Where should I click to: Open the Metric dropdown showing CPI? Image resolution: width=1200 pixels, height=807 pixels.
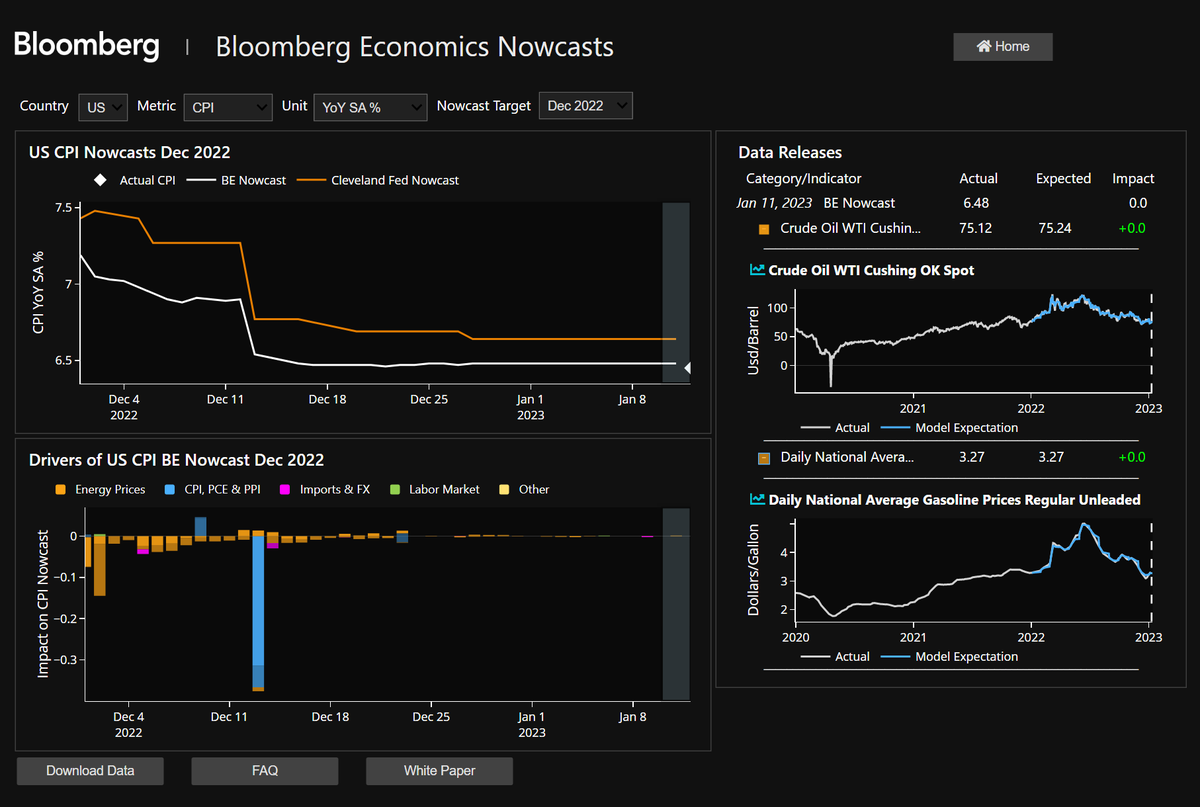228,106
